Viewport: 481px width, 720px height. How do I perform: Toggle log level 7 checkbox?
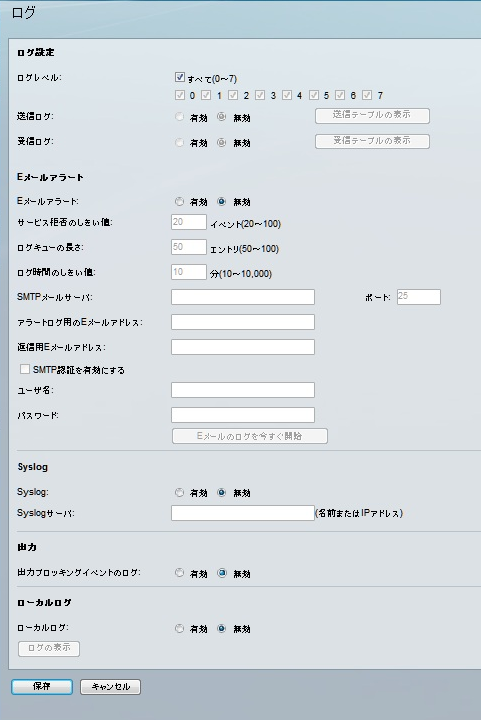pyautogui.click(x=367, y=95)
